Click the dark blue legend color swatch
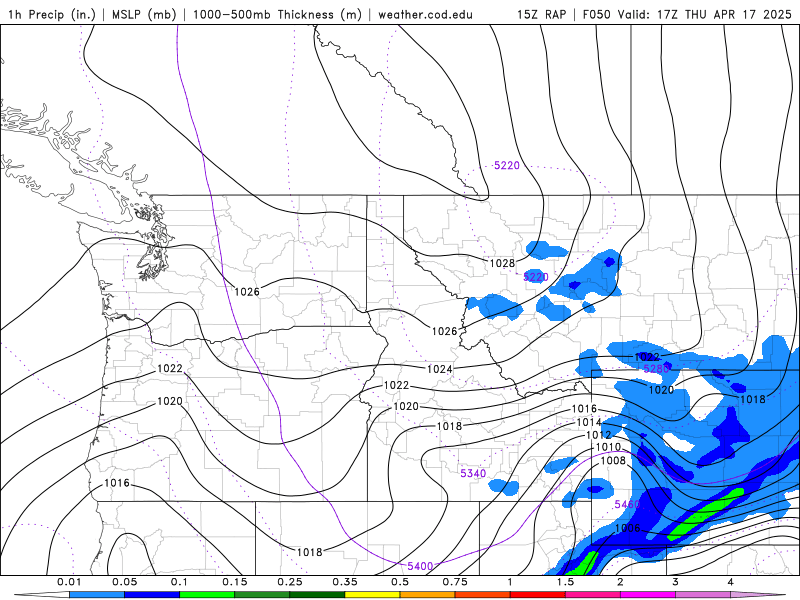This screenshot has width=800, height=600. coord(152,595)
